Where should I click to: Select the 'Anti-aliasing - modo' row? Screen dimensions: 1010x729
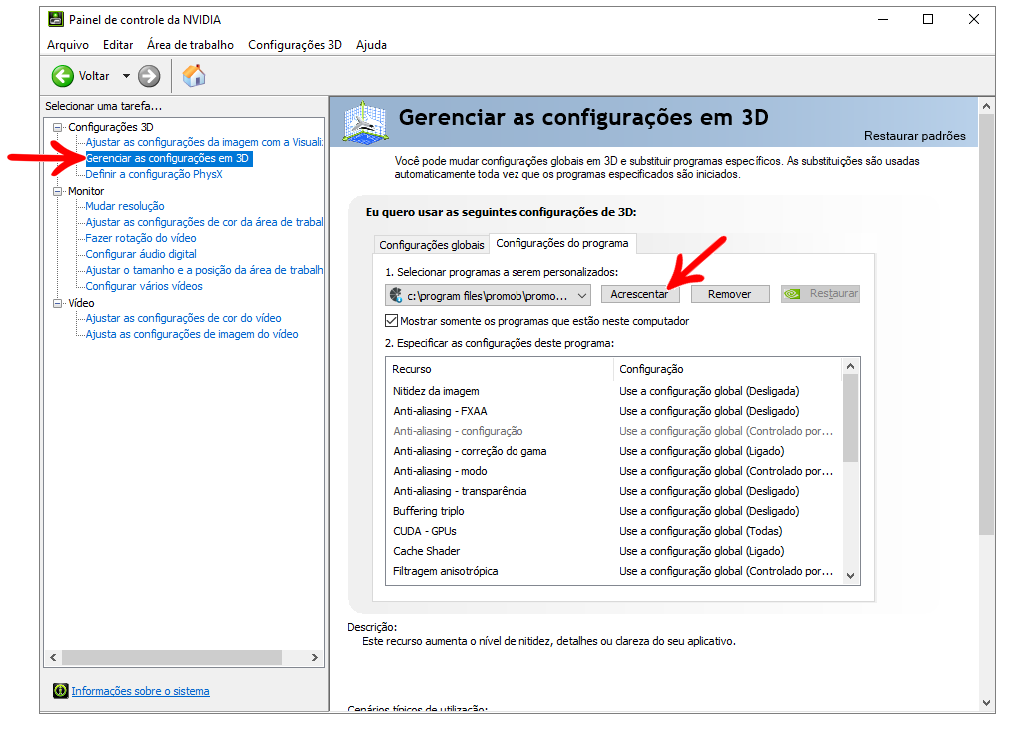click(614, 471)
